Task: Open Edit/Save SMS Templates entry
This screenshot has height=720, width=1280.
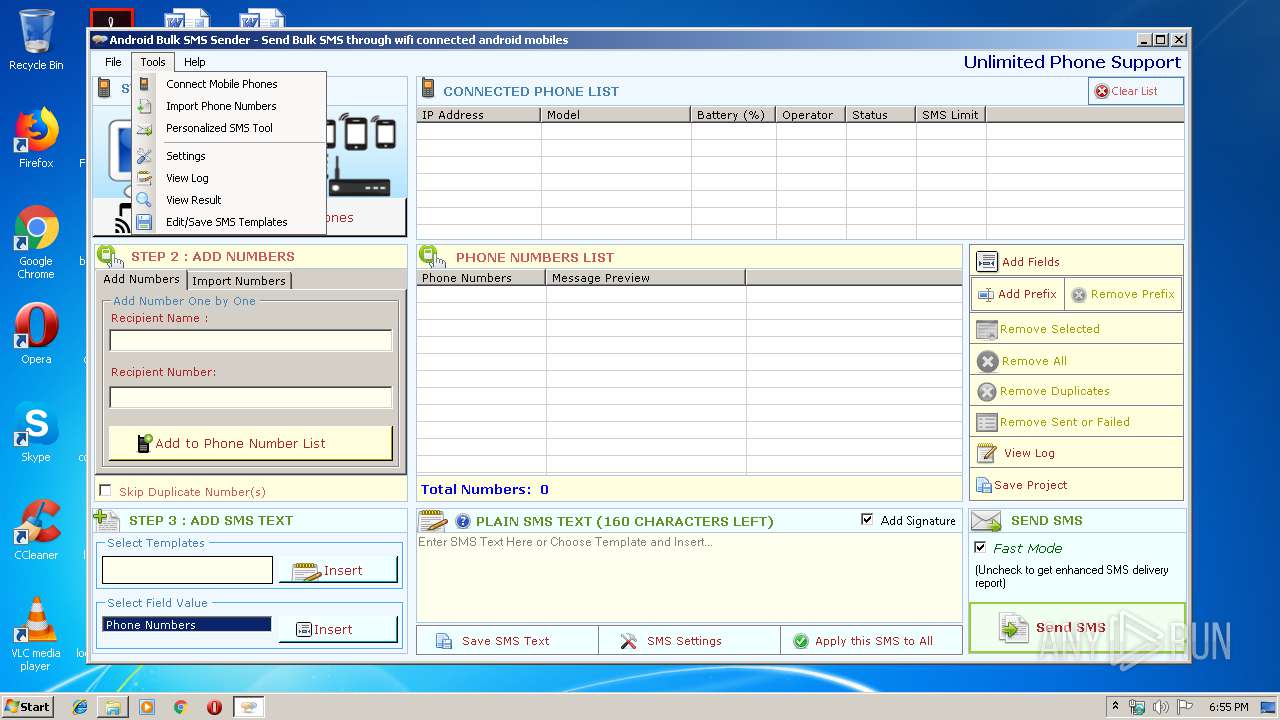Action: pyautogui.click(x=229, y=222)
